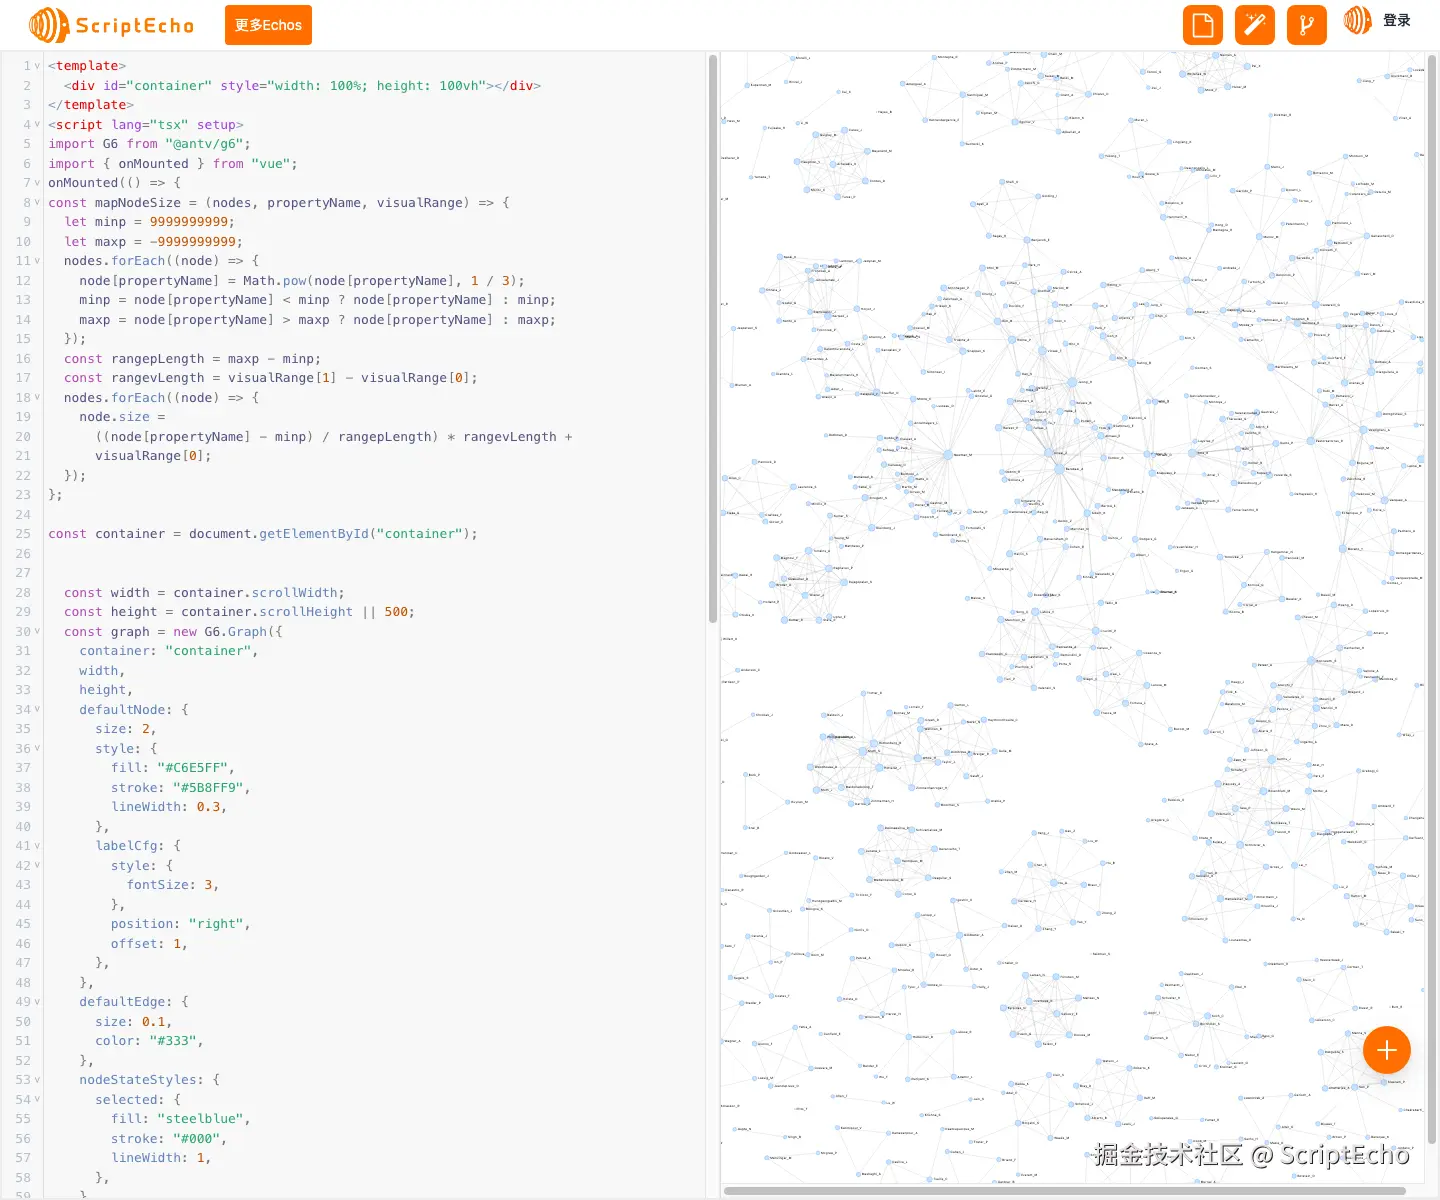Click the preview pane vertical scrollbar
The width and height of the screenshot is (1440, 1200).
[1432, 600]
